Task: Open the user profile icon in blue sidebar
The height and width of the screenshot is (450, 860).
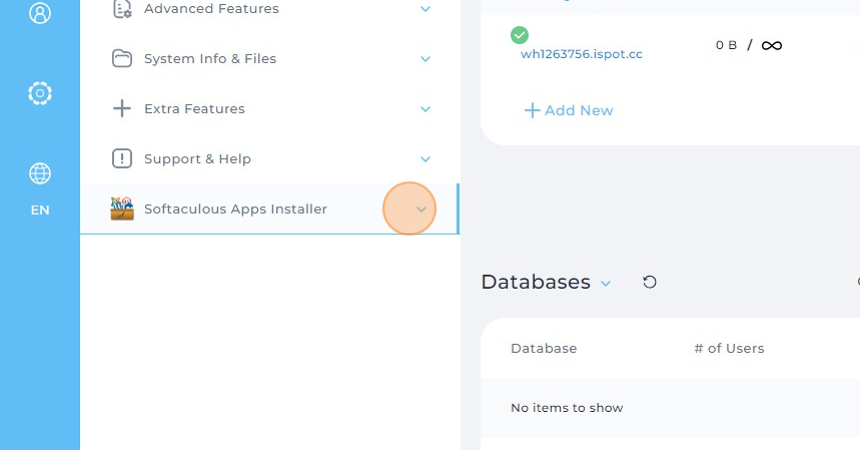Action: 39,12
